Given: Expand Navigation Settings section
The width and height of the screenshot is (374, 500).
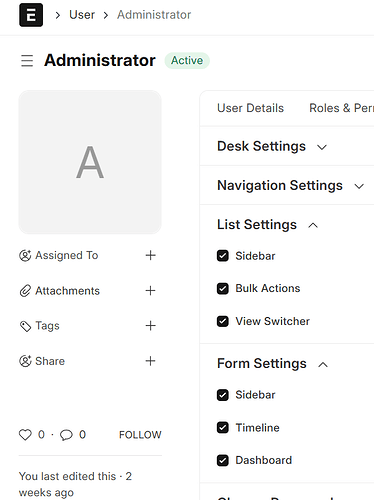Looking at the screenshot, I should [291, 185].
